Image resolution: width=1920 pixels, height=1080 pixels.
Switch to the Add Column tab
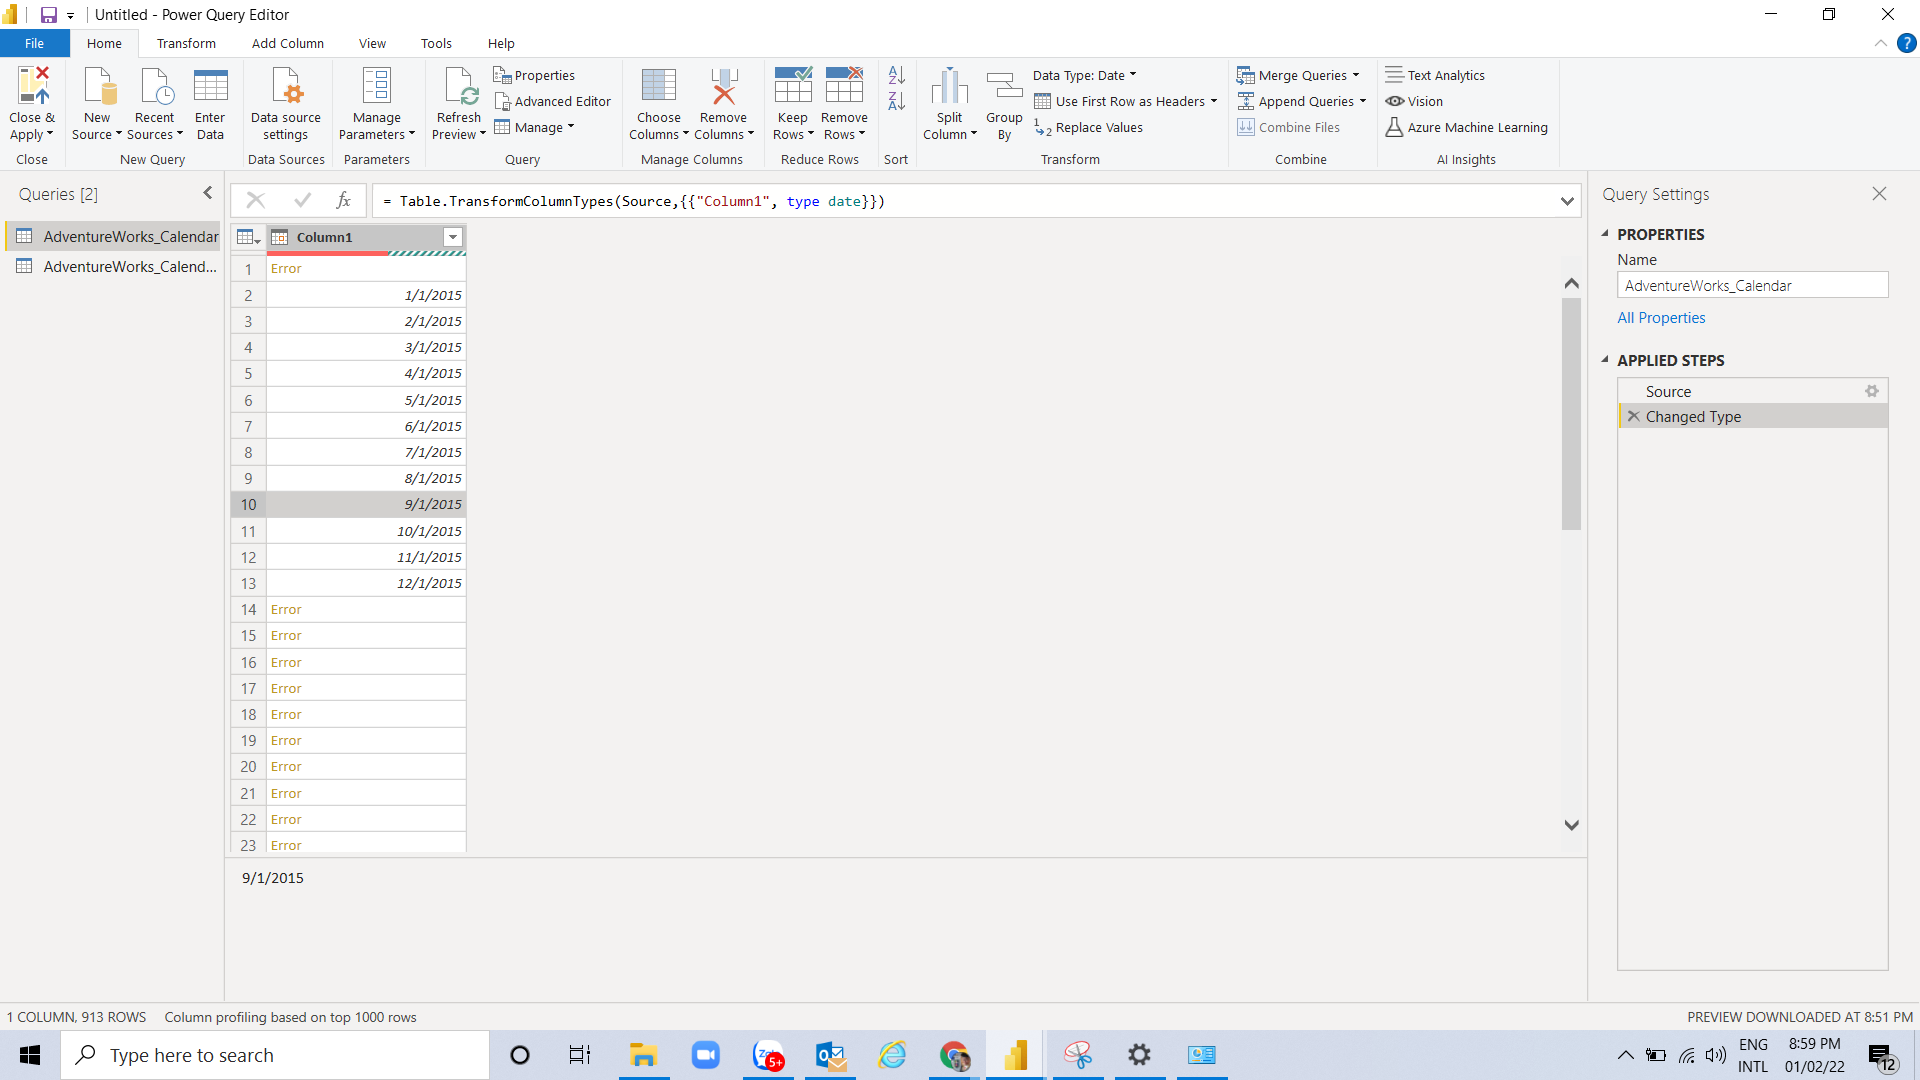tap(288, 43)
